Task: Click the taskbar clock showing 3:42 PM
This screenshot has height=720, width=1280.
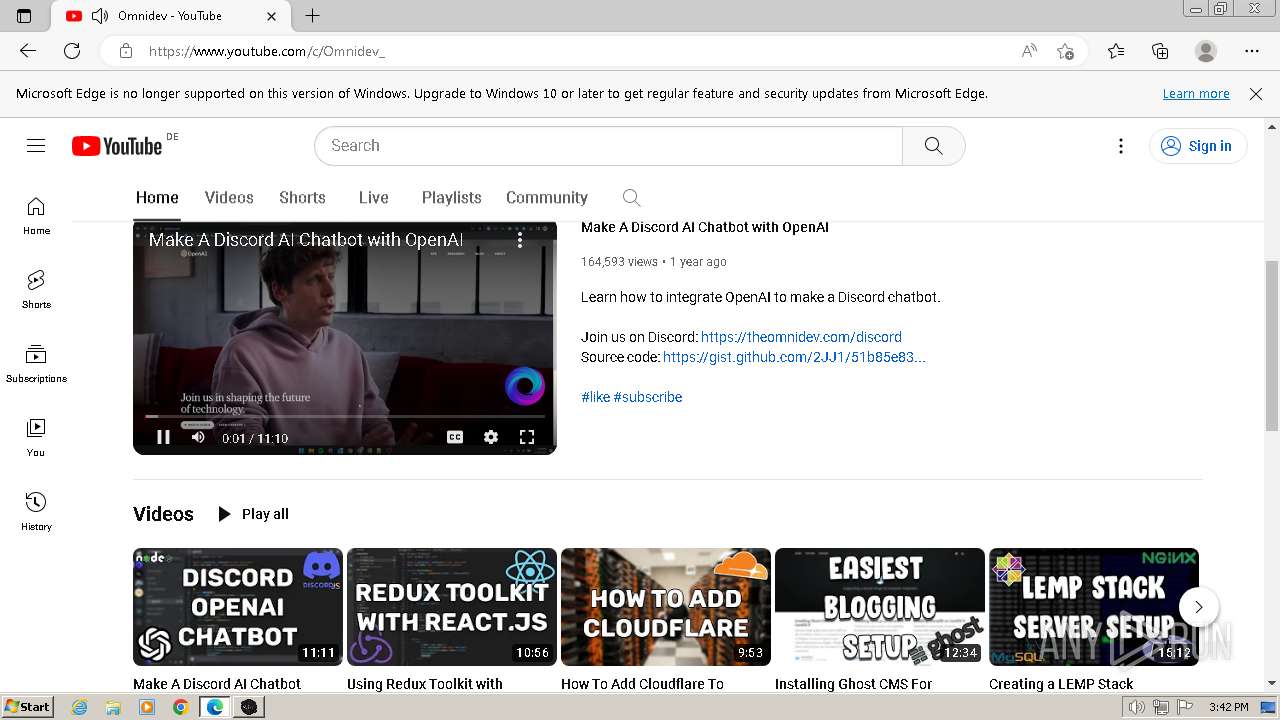Action: [1228, 707]
